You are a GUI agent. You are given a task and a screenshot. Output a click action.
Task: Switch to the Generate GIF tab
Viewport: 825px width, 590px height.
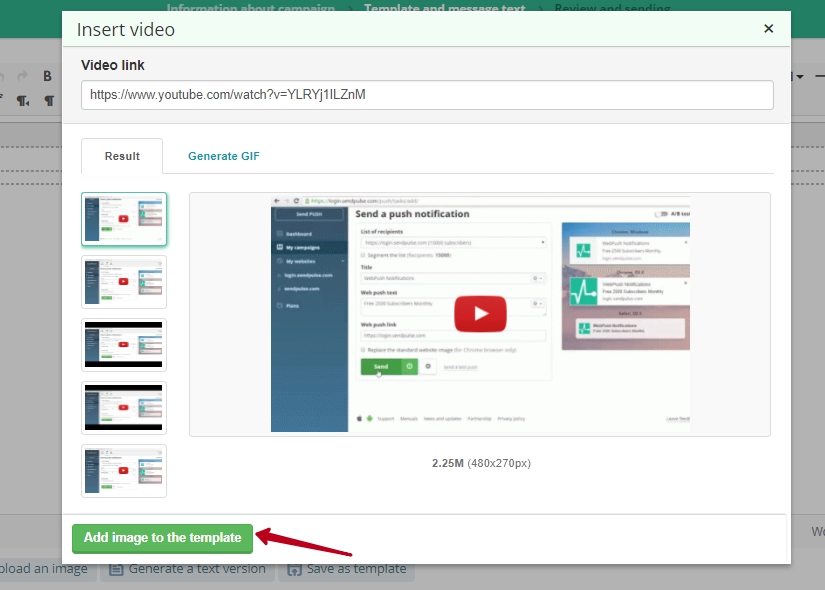tap(222, 157)
